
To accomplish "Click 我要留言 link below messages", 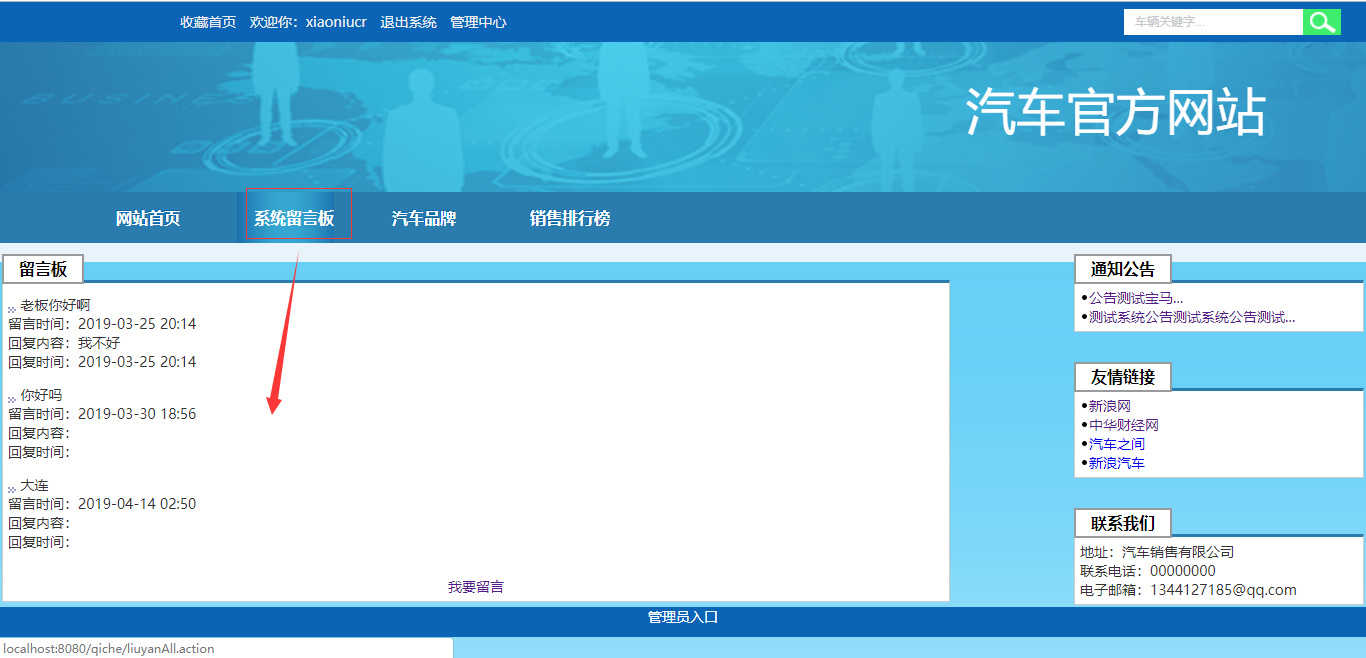I will tap(476, 587).
